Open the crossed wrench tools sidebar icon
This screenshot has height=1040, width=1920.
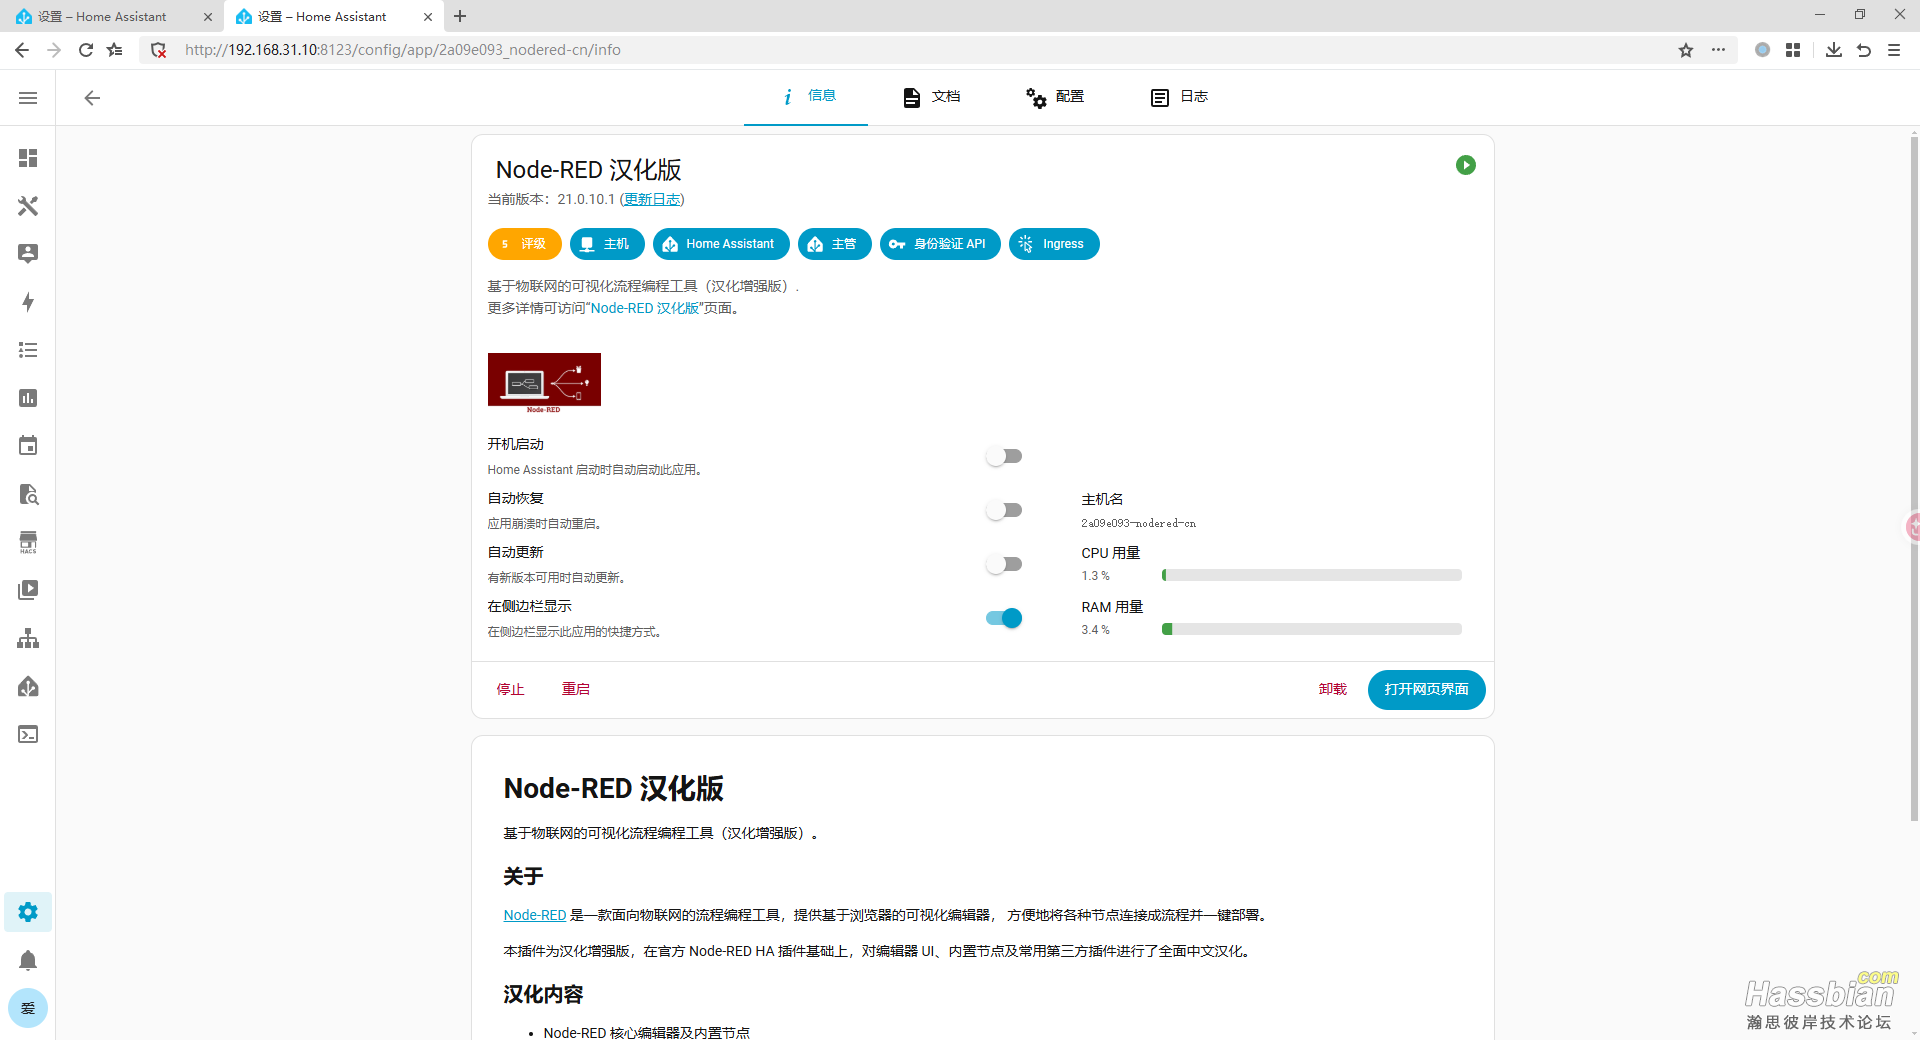28,206
